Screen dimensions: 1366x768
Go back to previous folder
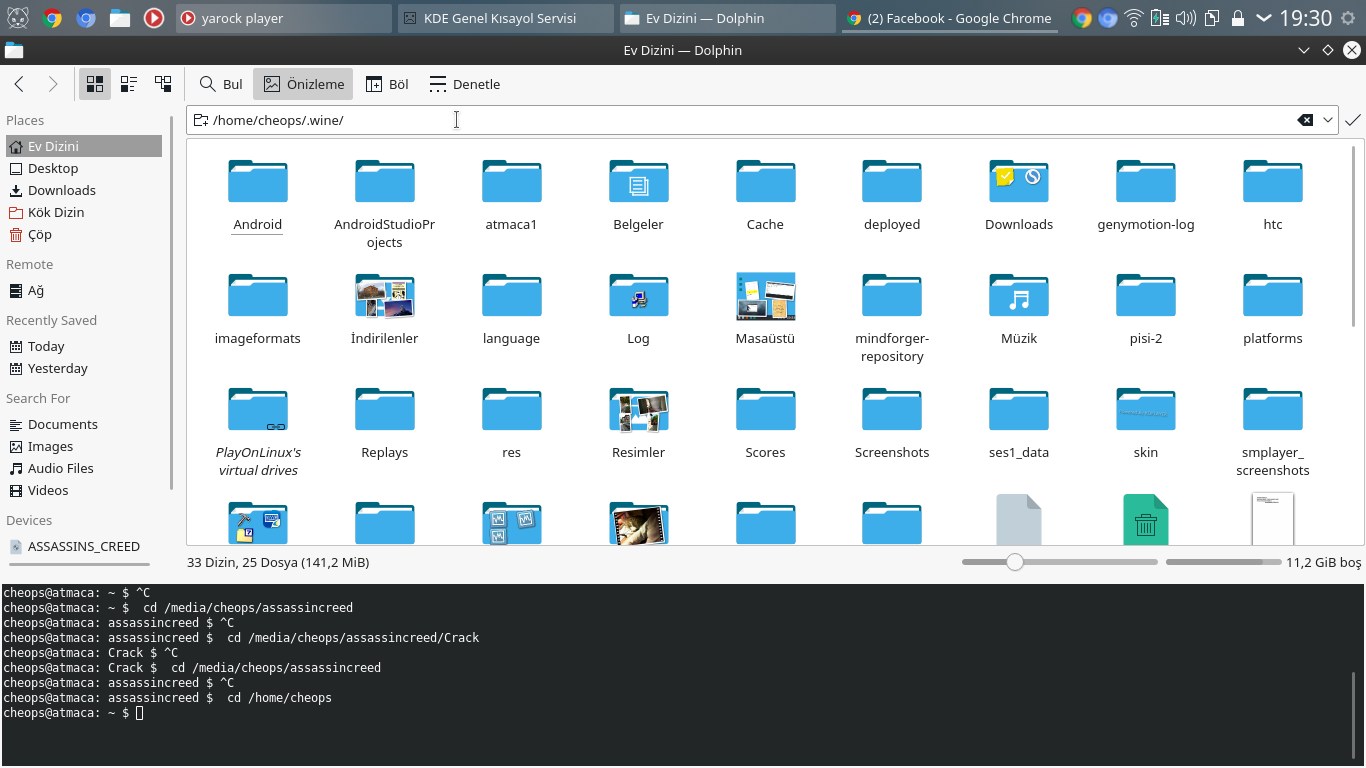[19, 84]
